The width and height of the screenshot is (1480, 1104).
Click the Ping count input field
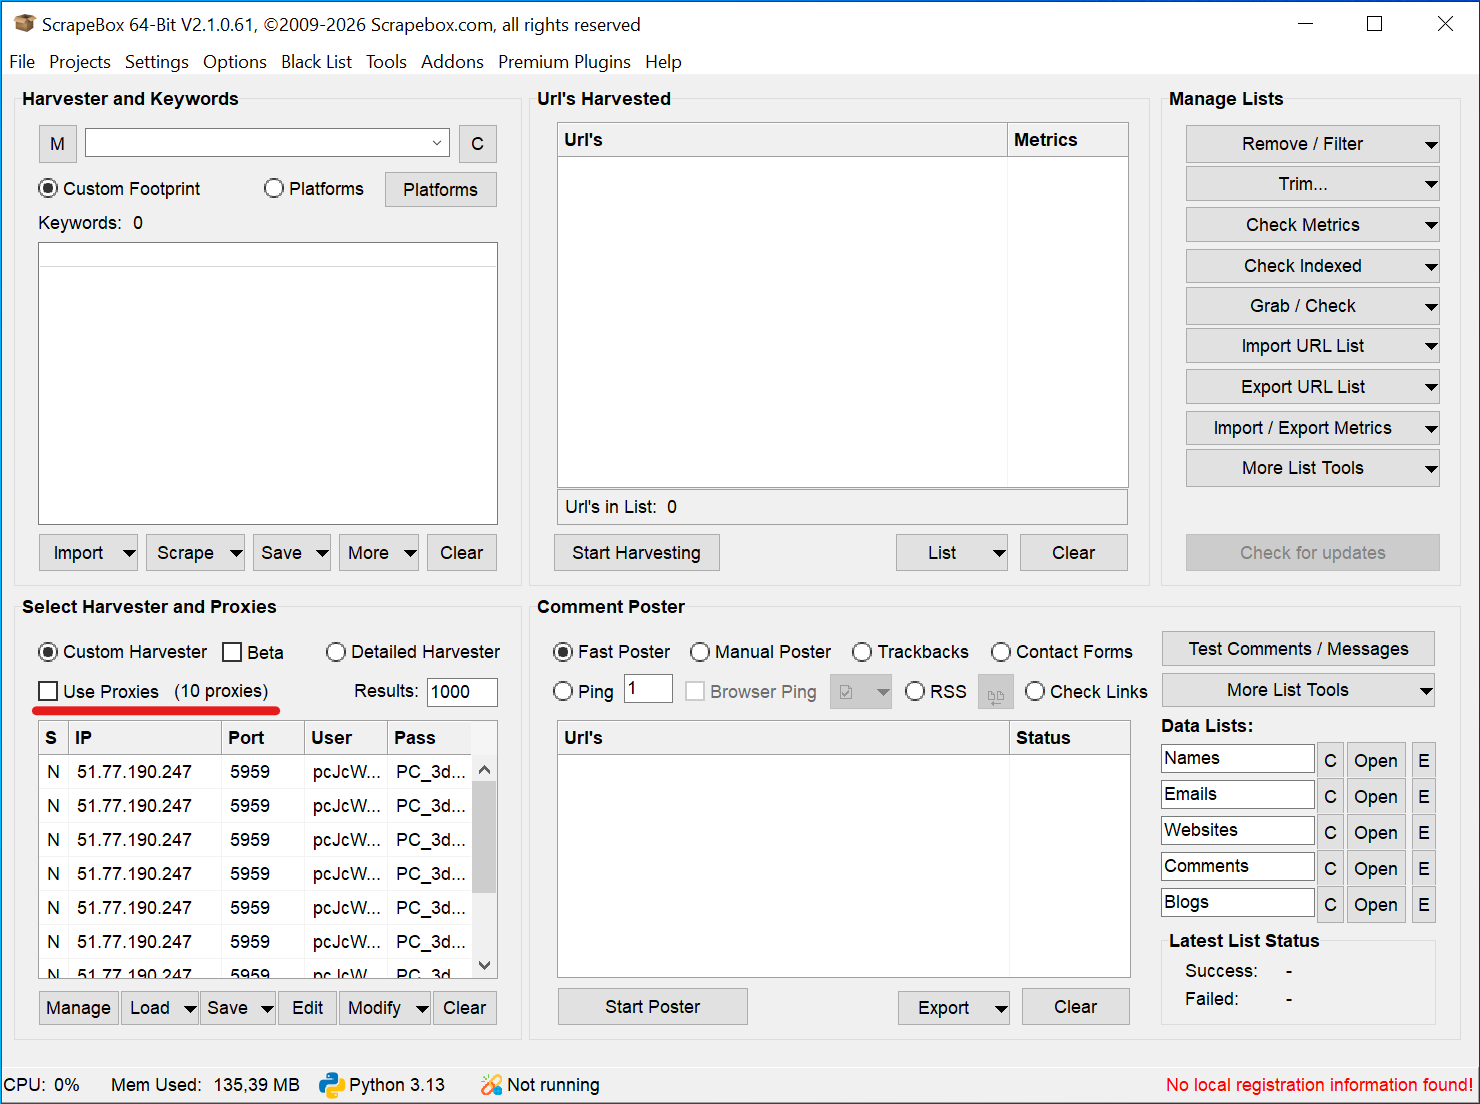coord(648,688)
